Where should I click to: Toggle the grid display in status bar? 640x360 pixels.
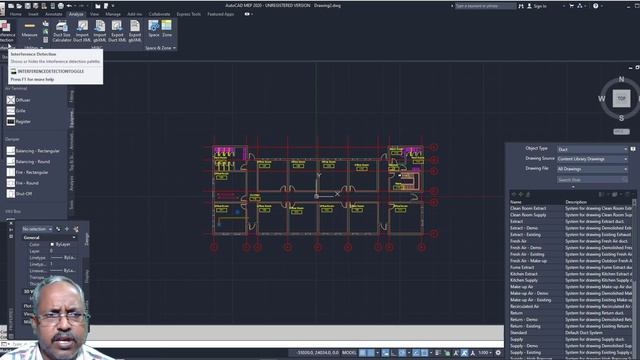click(363, 353)
